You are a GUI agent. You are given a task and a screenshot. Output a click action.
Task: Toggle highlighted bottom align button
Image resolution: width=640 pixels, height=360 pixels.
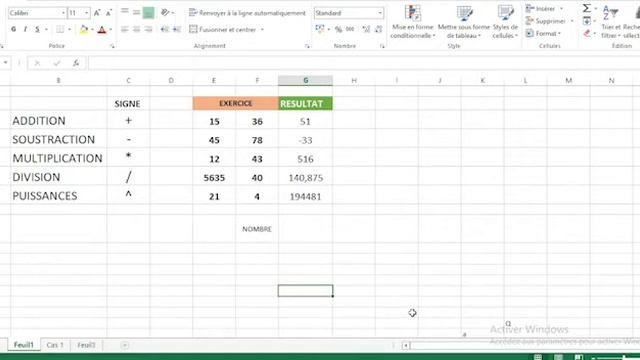coord(148,13)
